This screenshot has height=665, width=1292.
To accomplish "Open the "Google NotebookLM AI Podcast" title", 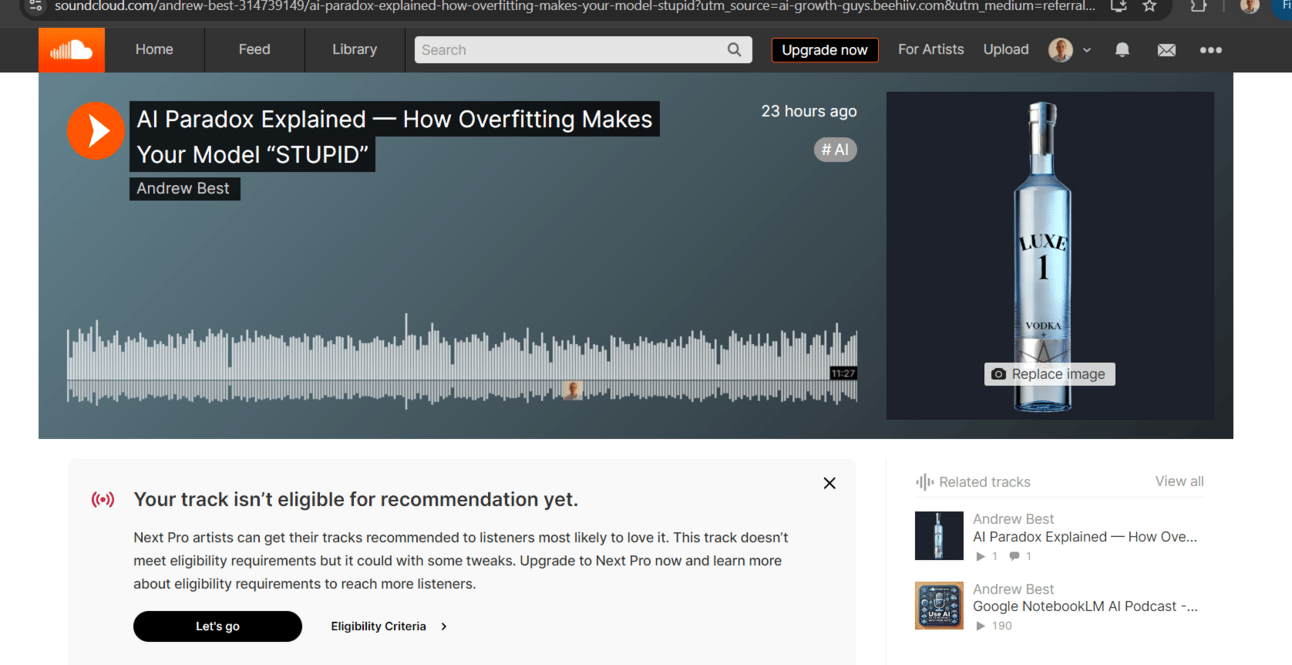I will click(1085, 606).
